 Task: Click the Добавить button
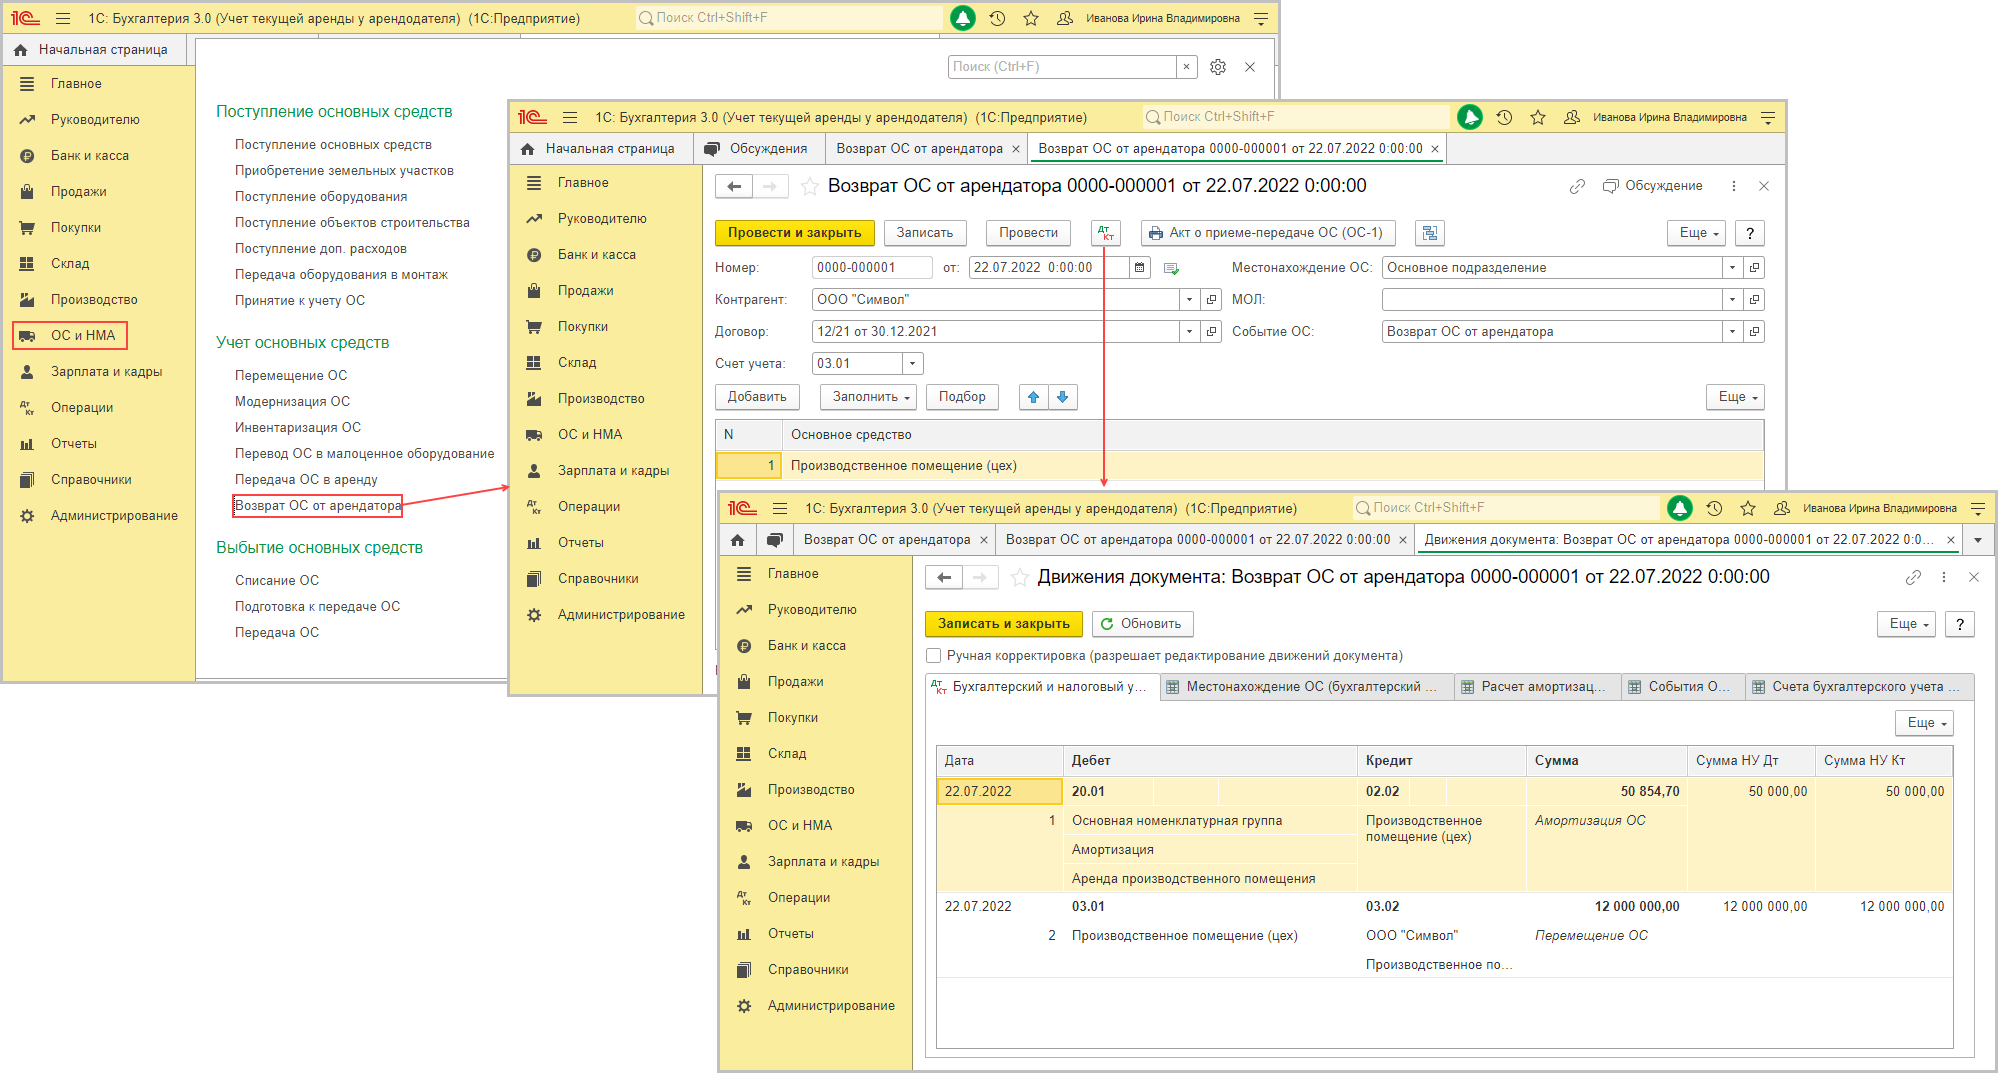point(757,397)
